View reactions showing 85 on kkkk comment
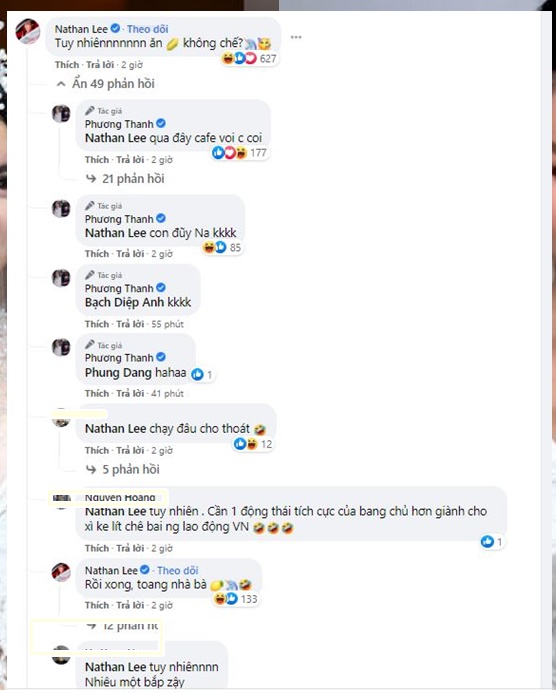The image size is (556, 693). (x=222, y=248)
